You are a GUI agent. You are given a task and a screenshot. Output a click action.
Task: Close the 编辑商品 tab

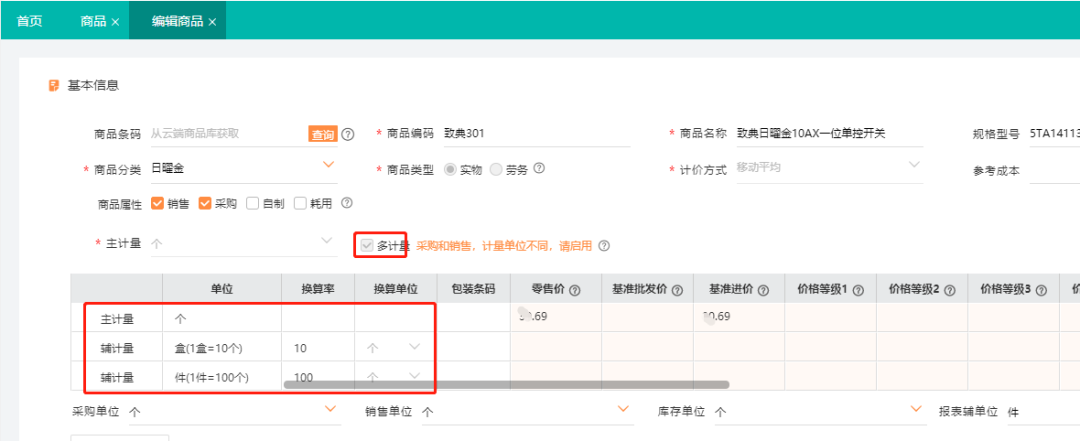pos(212,21)
